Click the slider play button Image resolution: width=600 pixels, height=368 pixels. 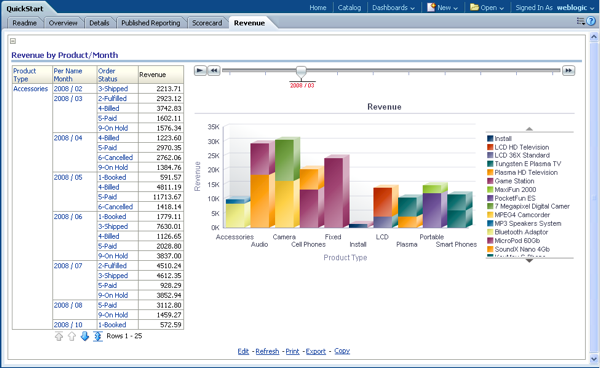coord(200,70)
